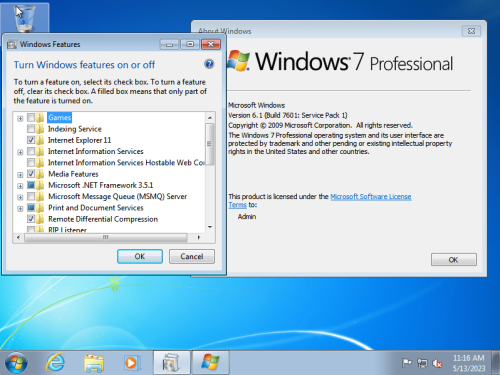The width and height of the screenshot is (500, 375).
Task: Expand Microsoft Message Queue Server node
Action: (x=20, y=197)
